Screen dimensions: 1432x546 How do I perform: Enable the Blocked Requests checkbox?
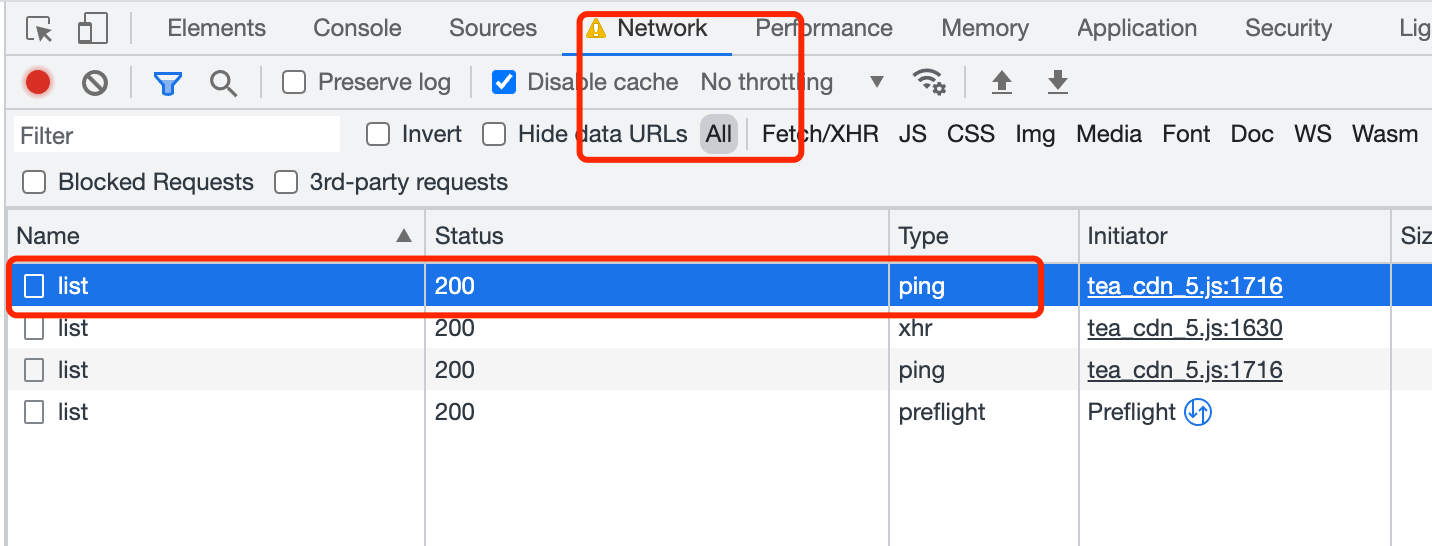tap(34, 182)
